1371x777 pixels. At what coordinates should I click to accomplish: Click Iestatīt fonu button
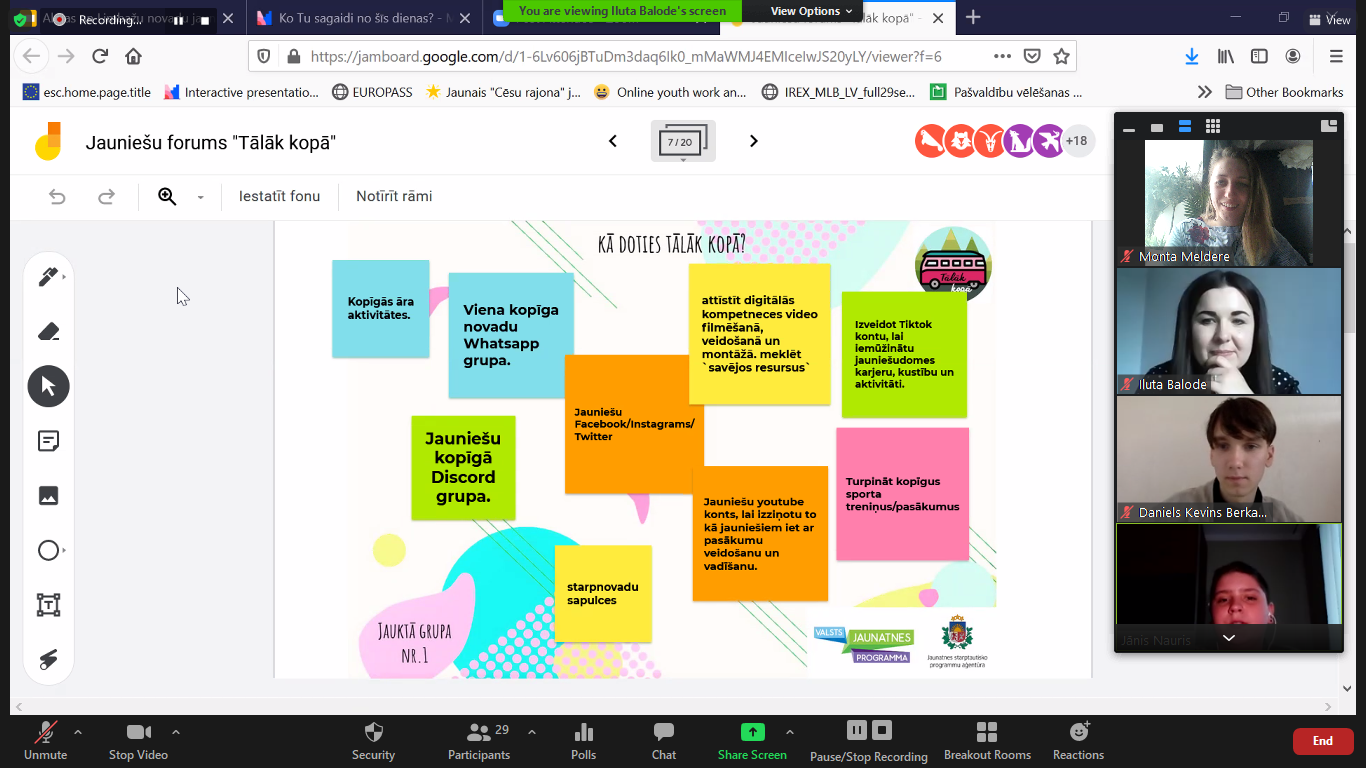click(279, 196)
